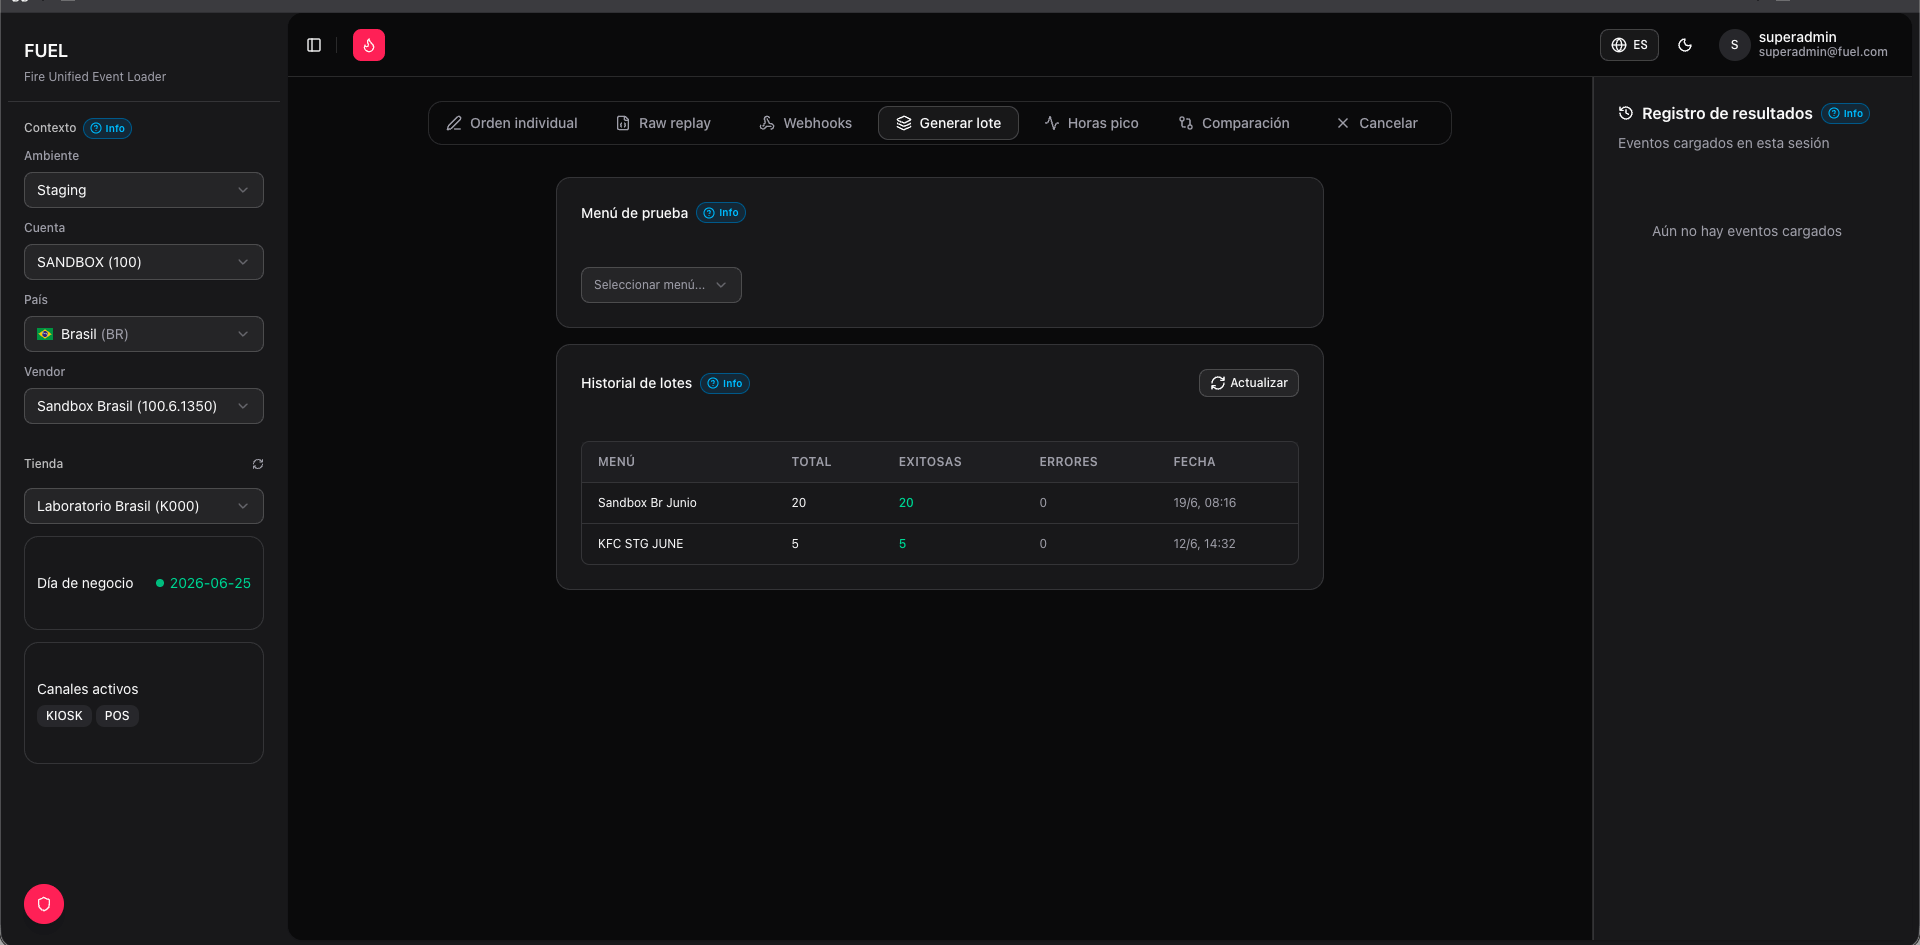Click the Registro de resultados history icon
1920x945 pixels.
tap(1626, 113)
